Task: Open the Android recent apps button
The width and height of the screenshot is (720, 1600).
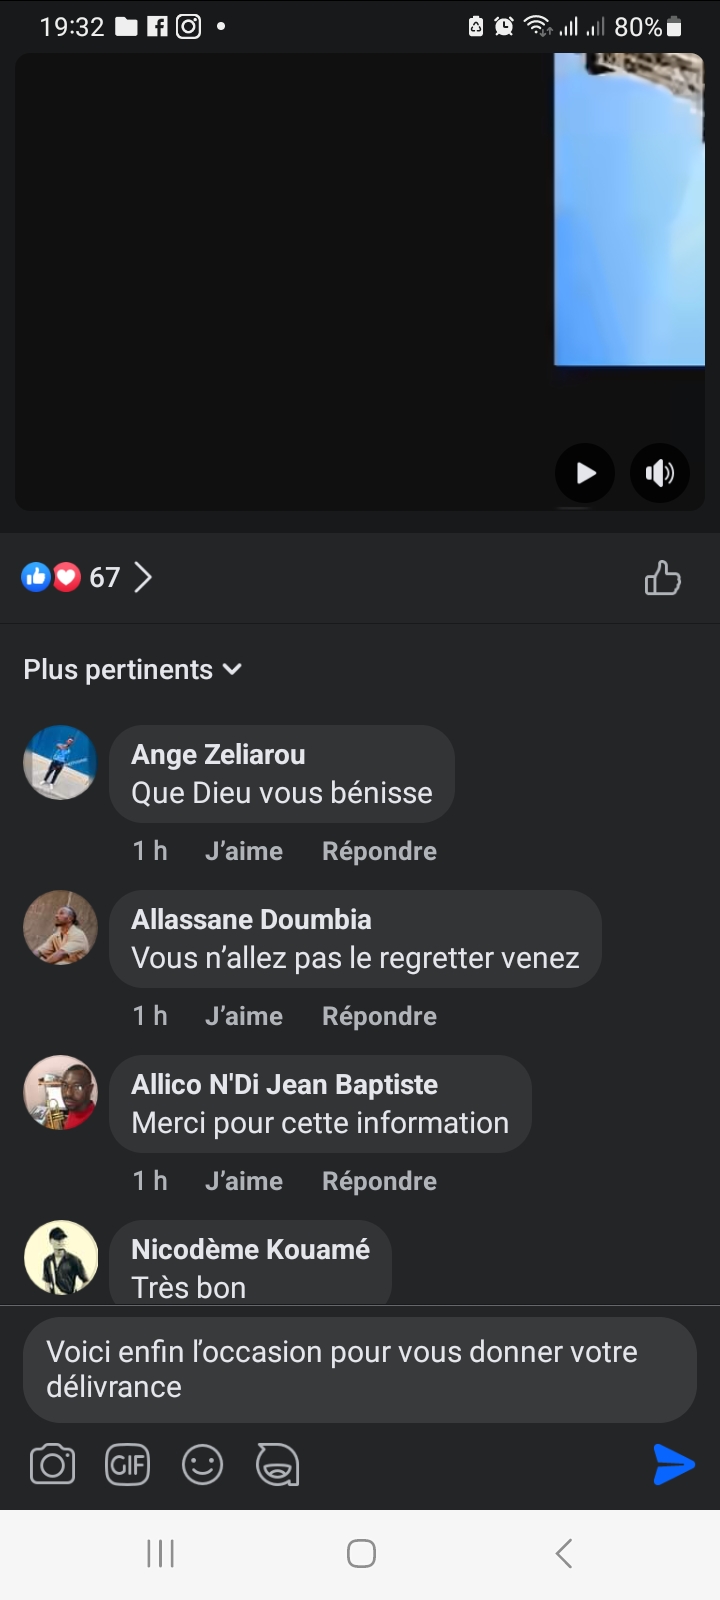Action: click(160, 1553)
